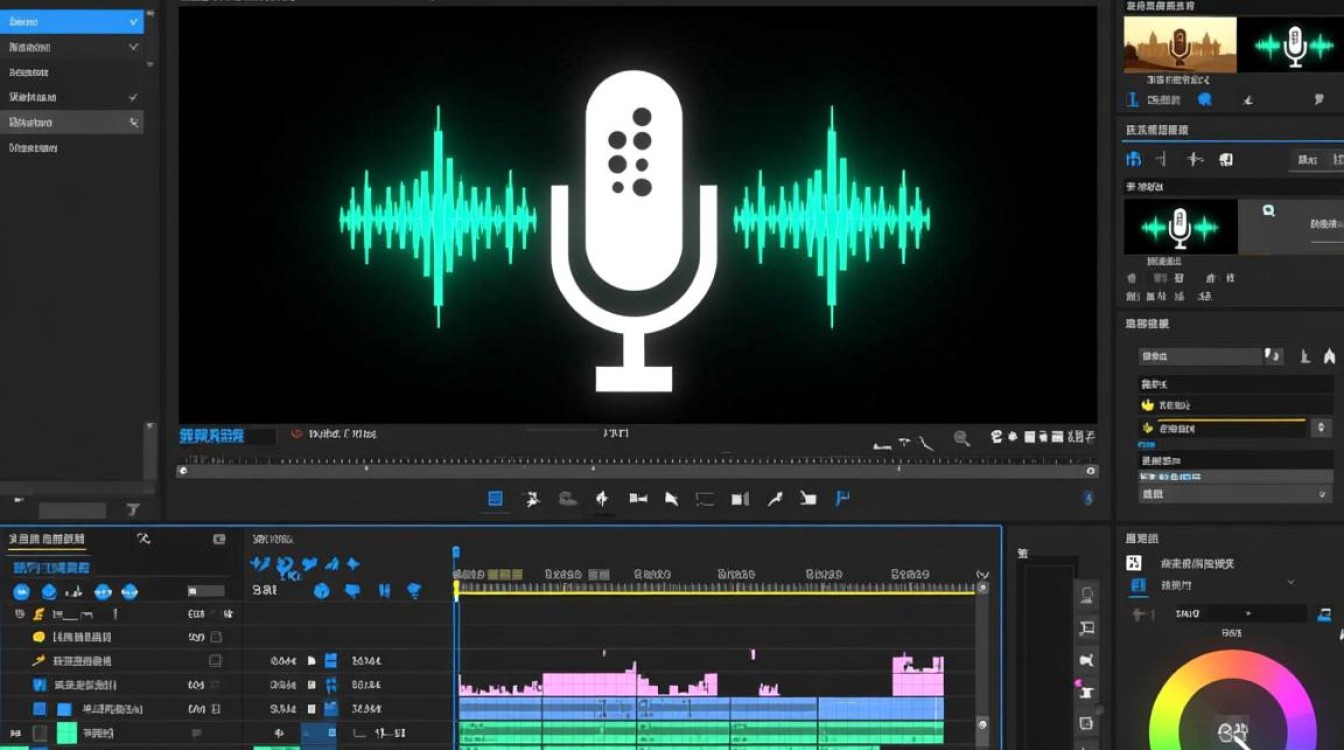The width and height of the screenshot is (1344, 750).
Task: Select the small waveform thumbnail beside the magnifier
Action: pos(1180,226)
